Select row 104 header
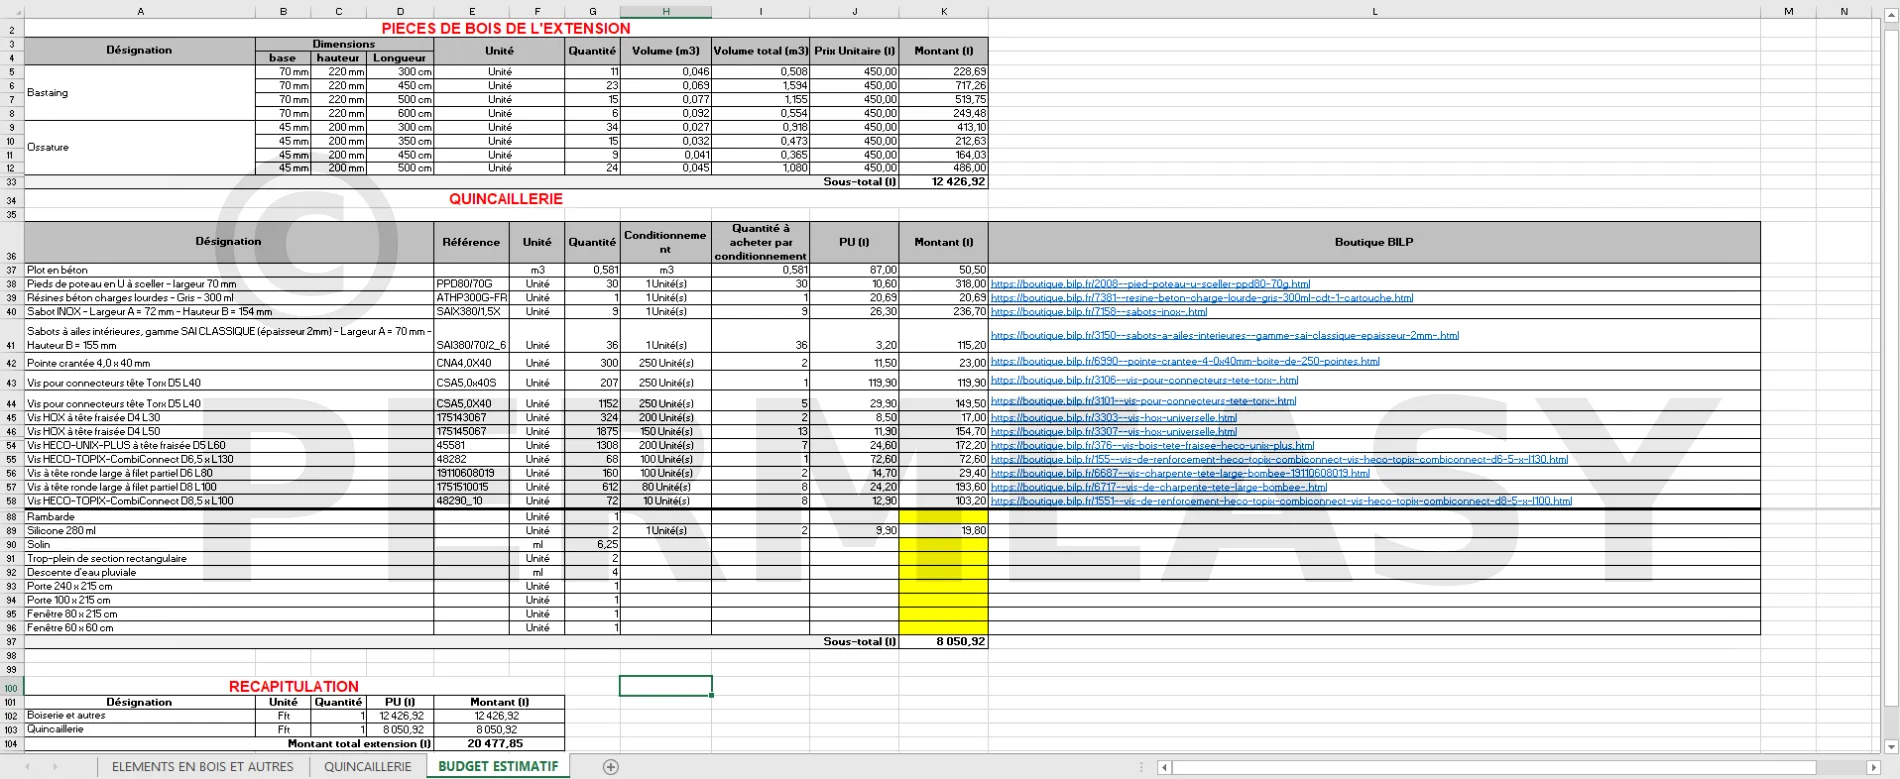Screen dimensions: 1900x779 coord(12,744)
